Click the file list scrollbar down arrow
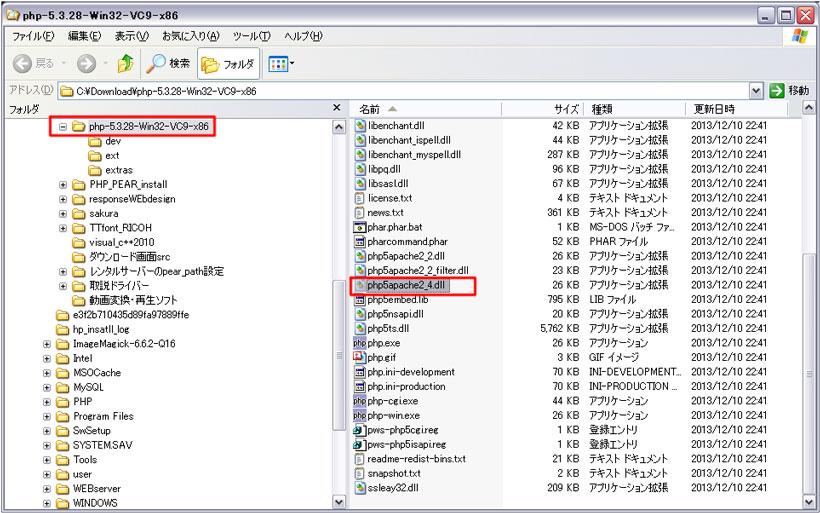This screenshot has height=513, width=820. pos(808,502)
